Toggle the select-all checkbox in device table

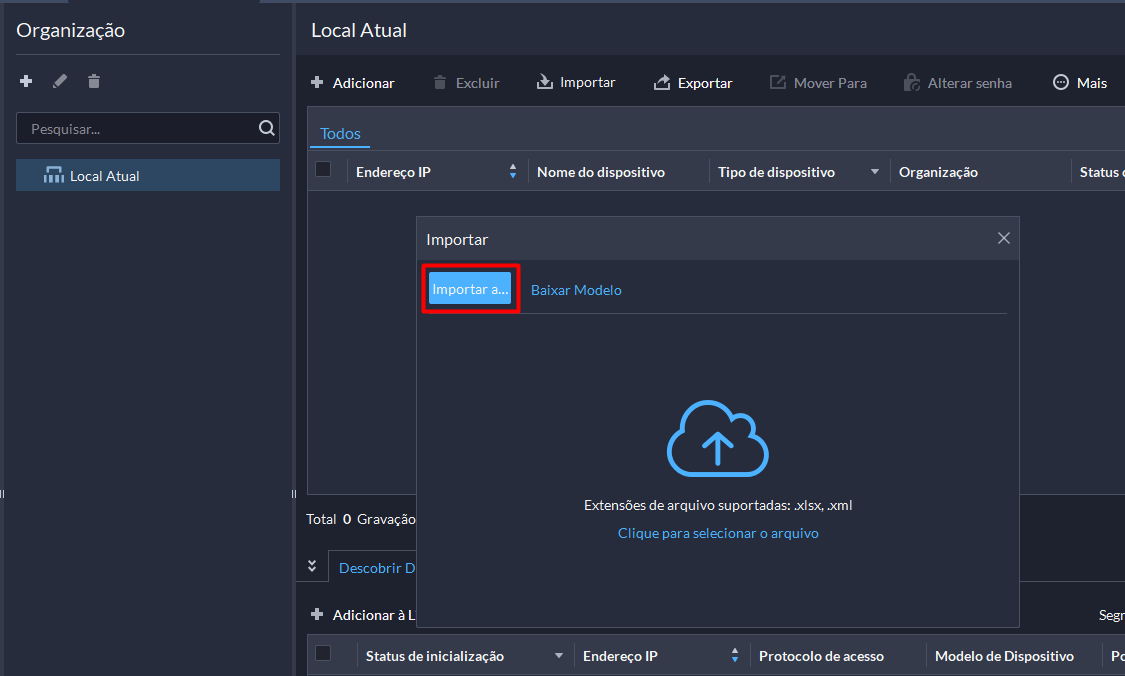[323, 170]
